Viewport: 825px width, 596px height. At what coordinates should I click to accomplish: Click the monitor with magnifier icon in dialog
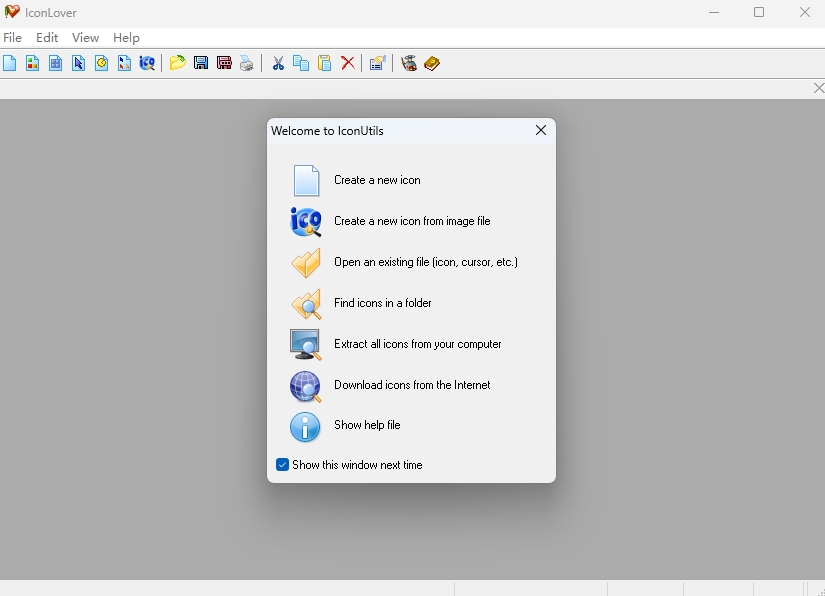(305, 345)
